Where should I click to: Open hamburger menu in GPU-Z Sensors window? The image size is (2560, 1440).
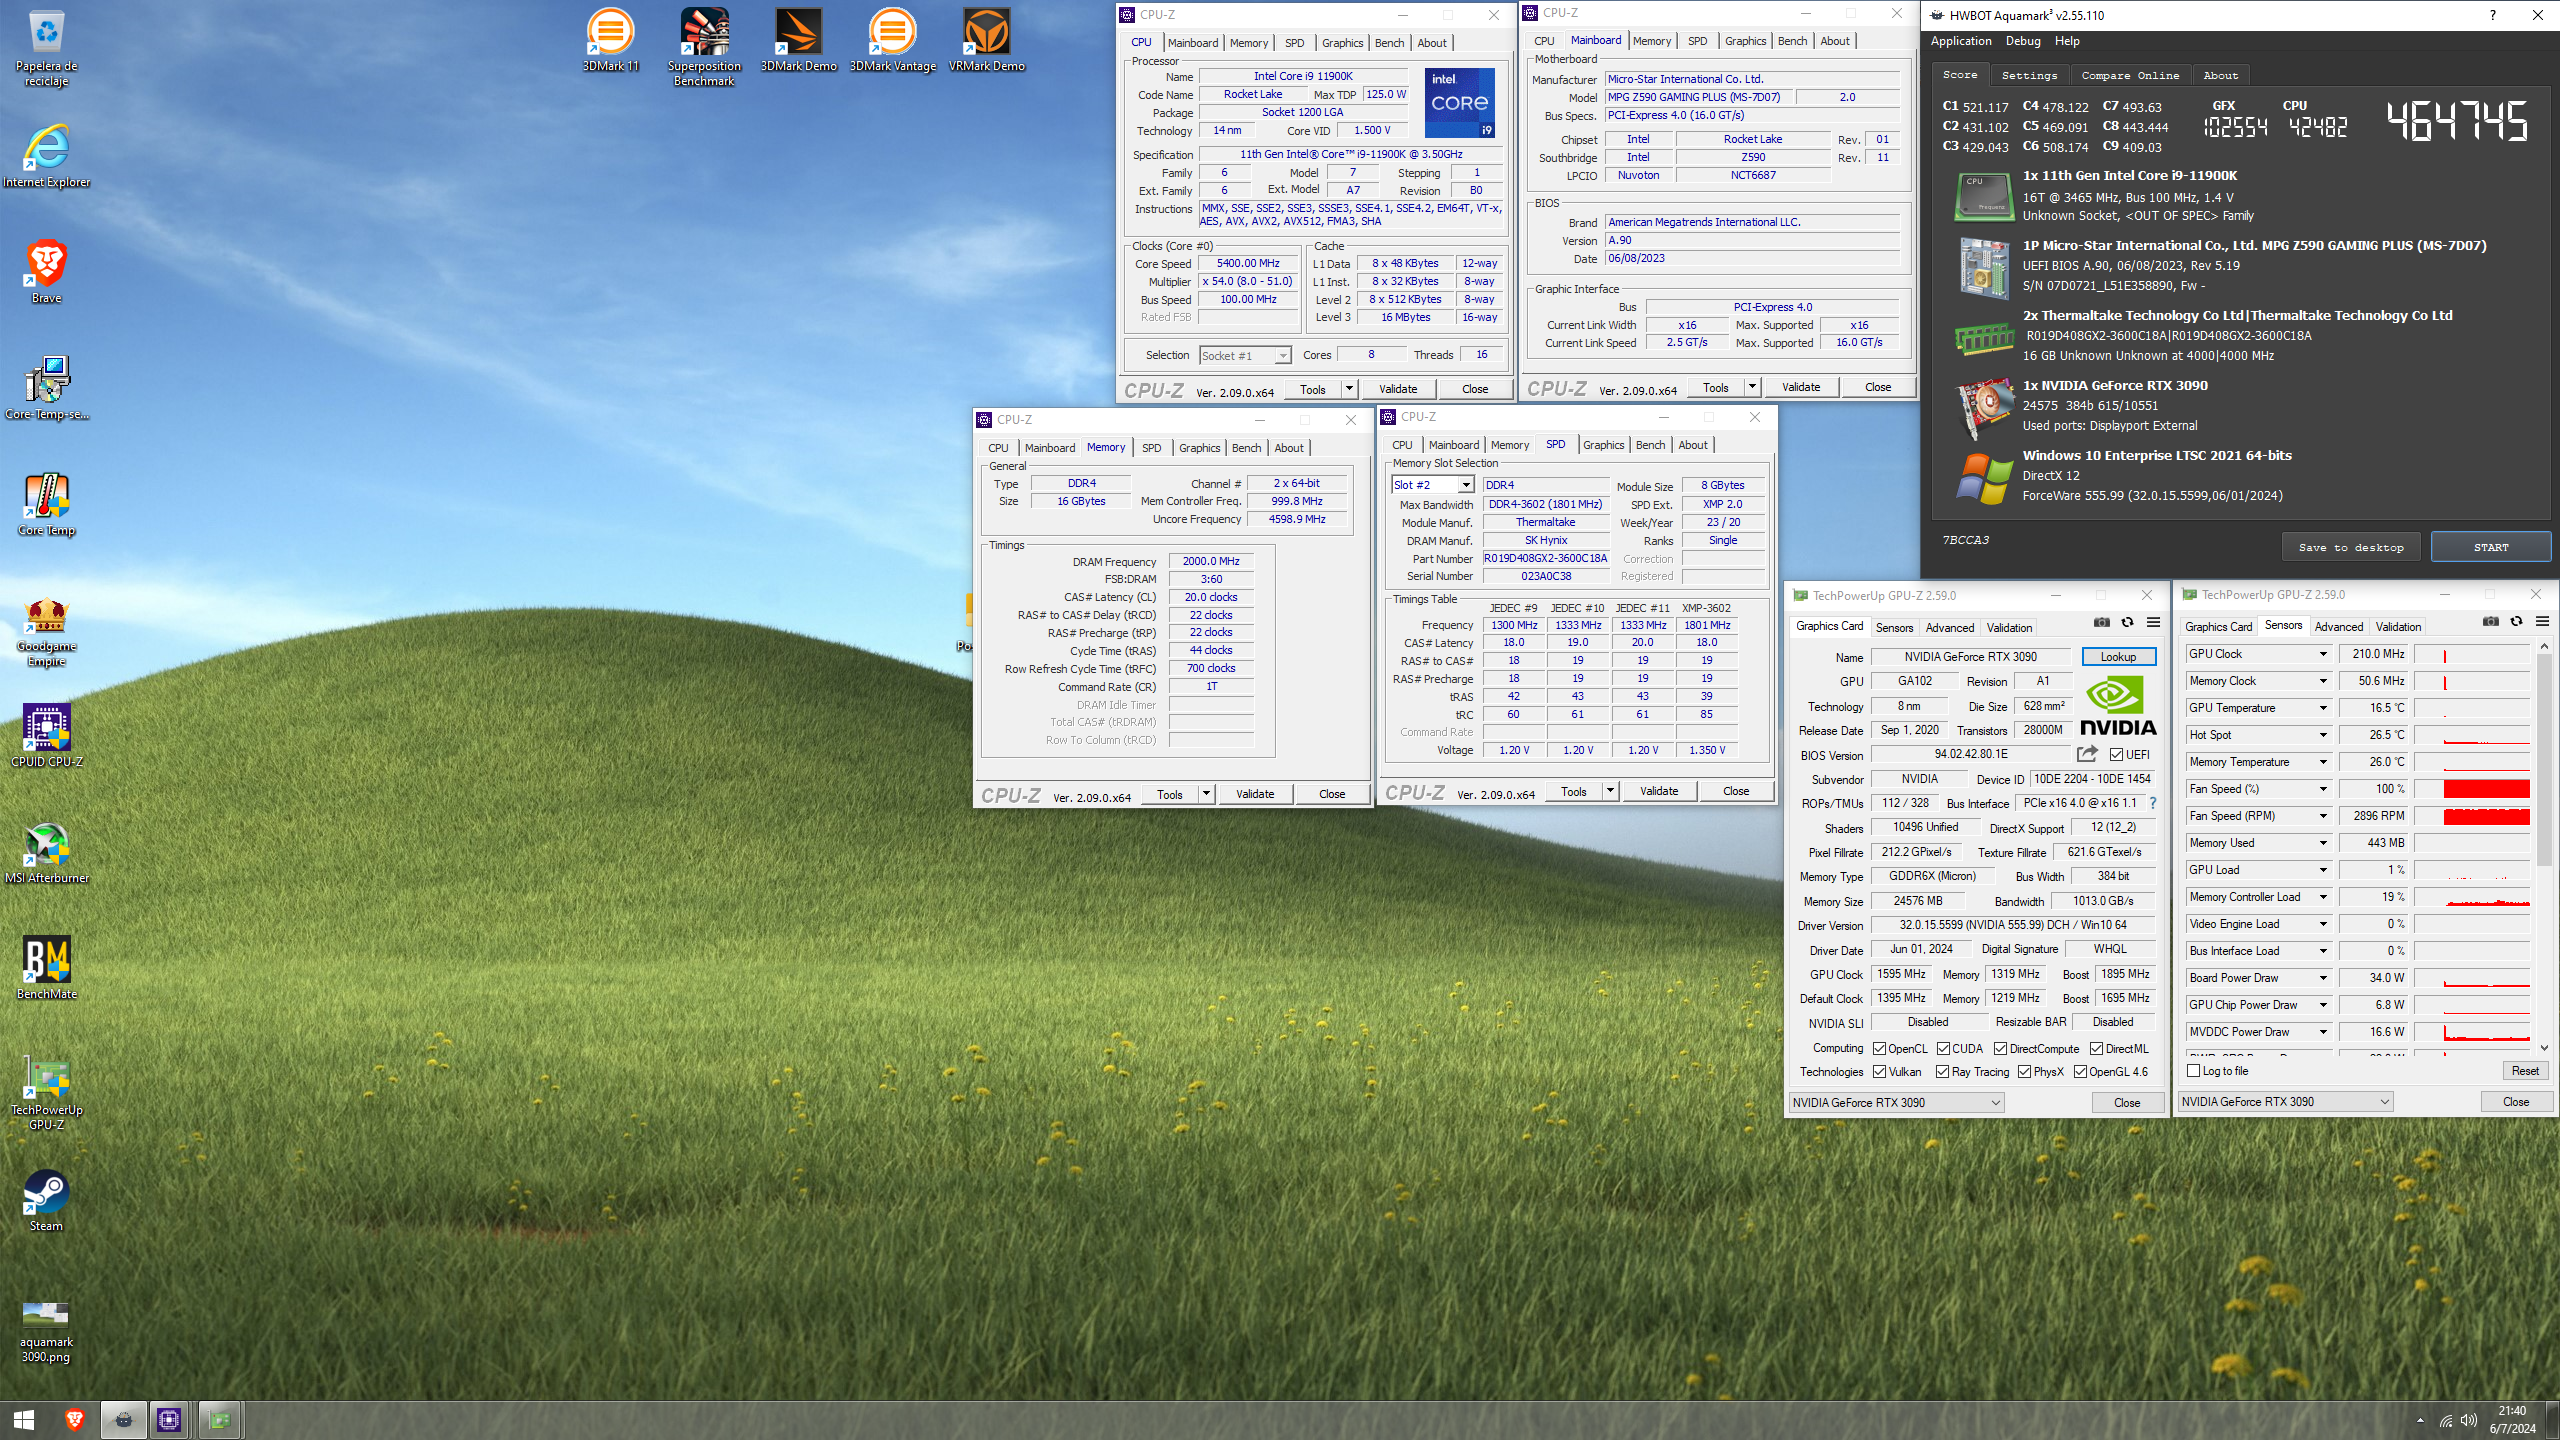(2542, 622)
